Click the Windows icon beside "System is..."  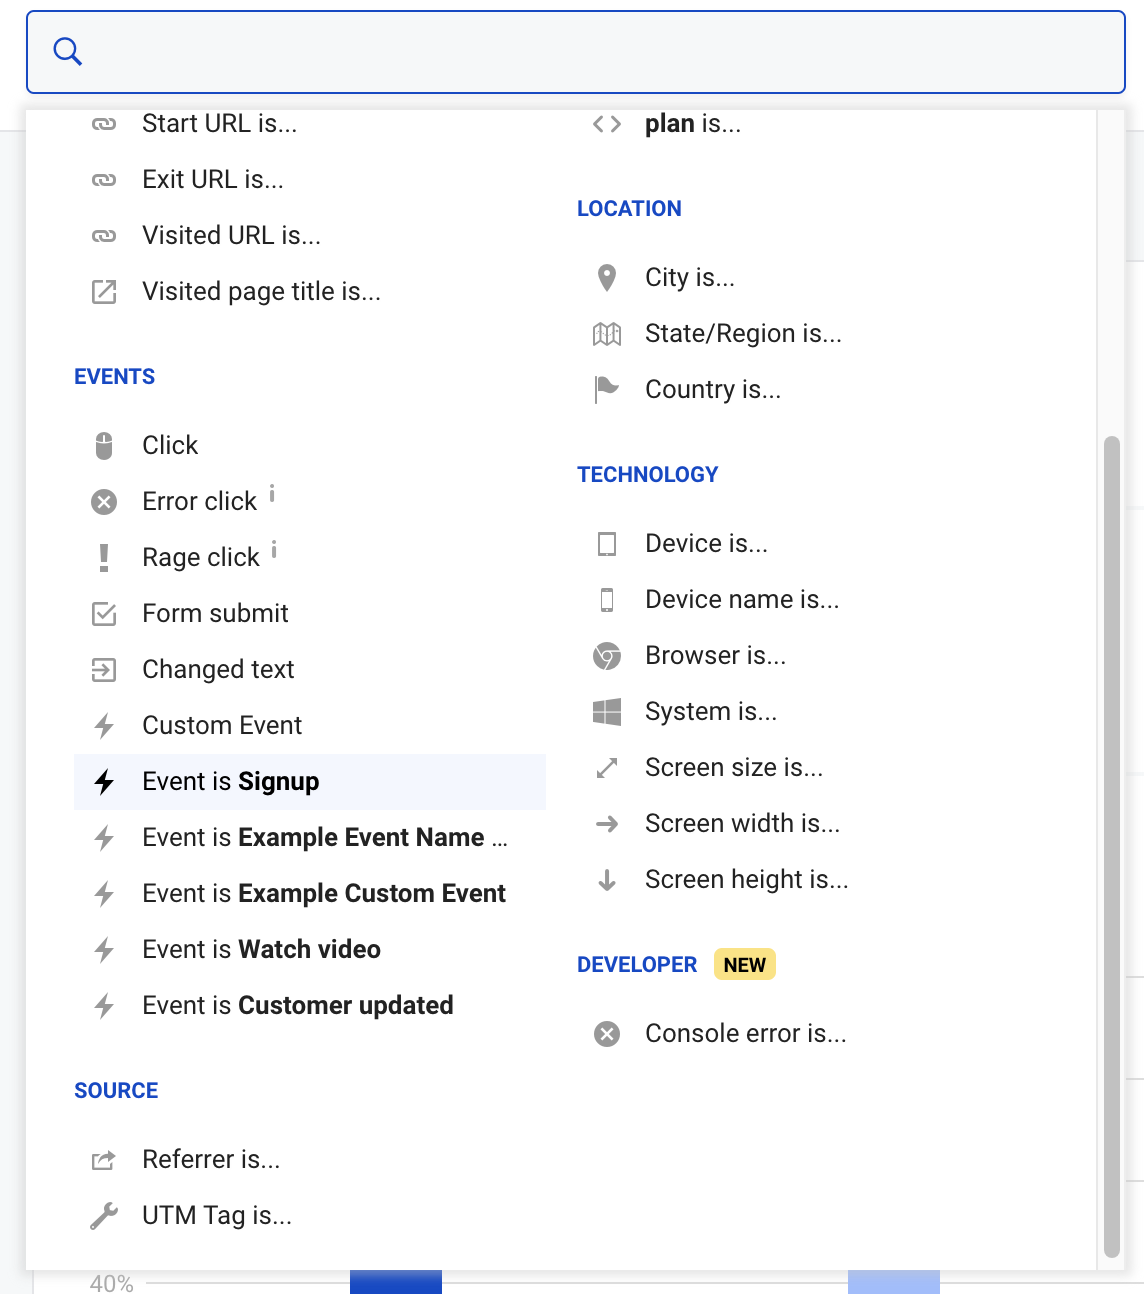[607, 711]
